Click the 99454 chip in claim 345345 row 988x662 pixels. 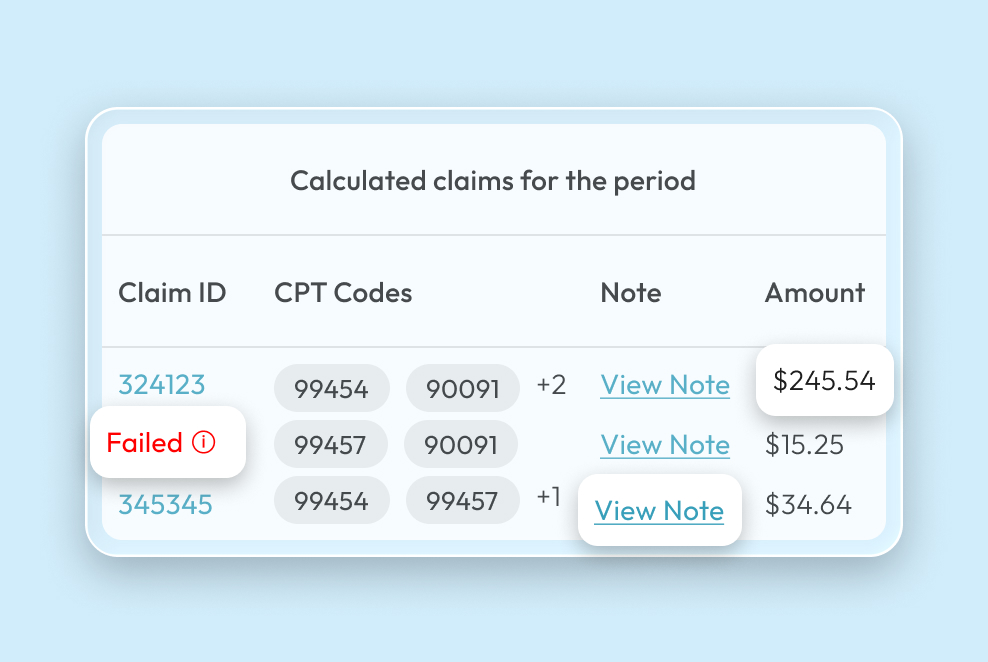[332, 500]
